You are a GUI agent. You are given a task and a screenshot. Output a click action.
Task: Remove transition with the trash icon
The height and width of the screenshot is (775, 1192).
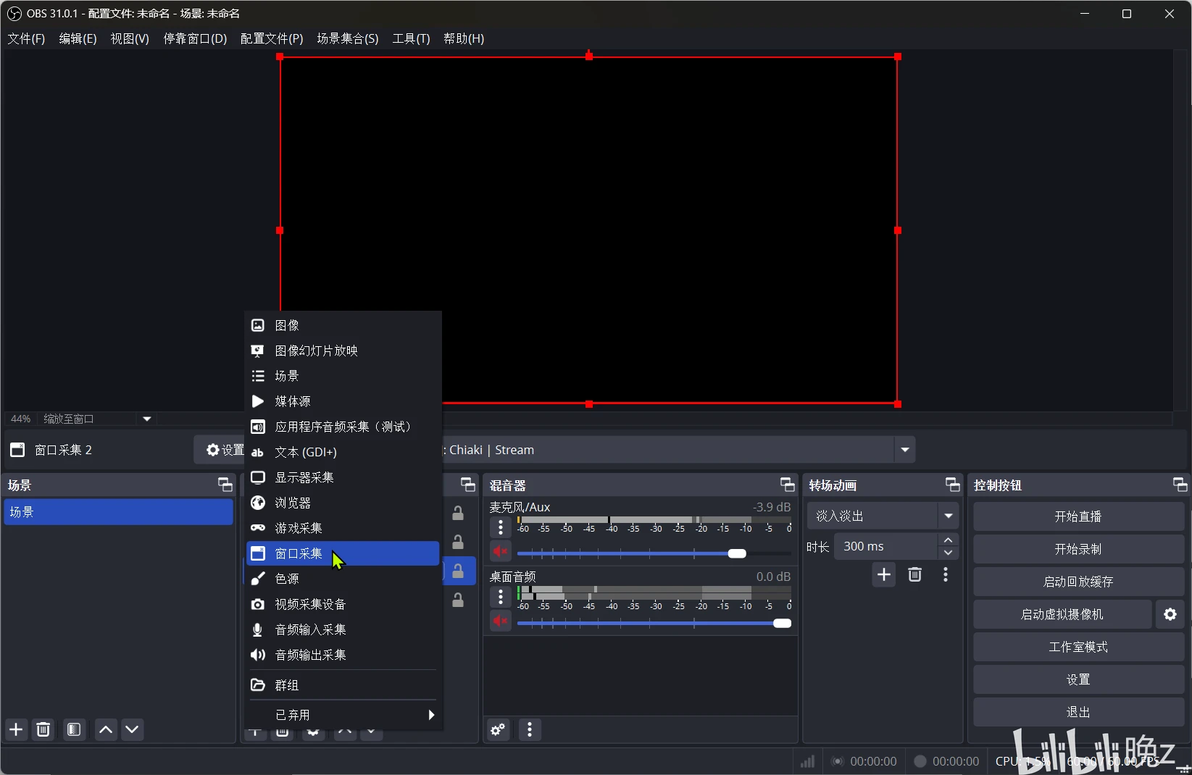coord(915,574)
